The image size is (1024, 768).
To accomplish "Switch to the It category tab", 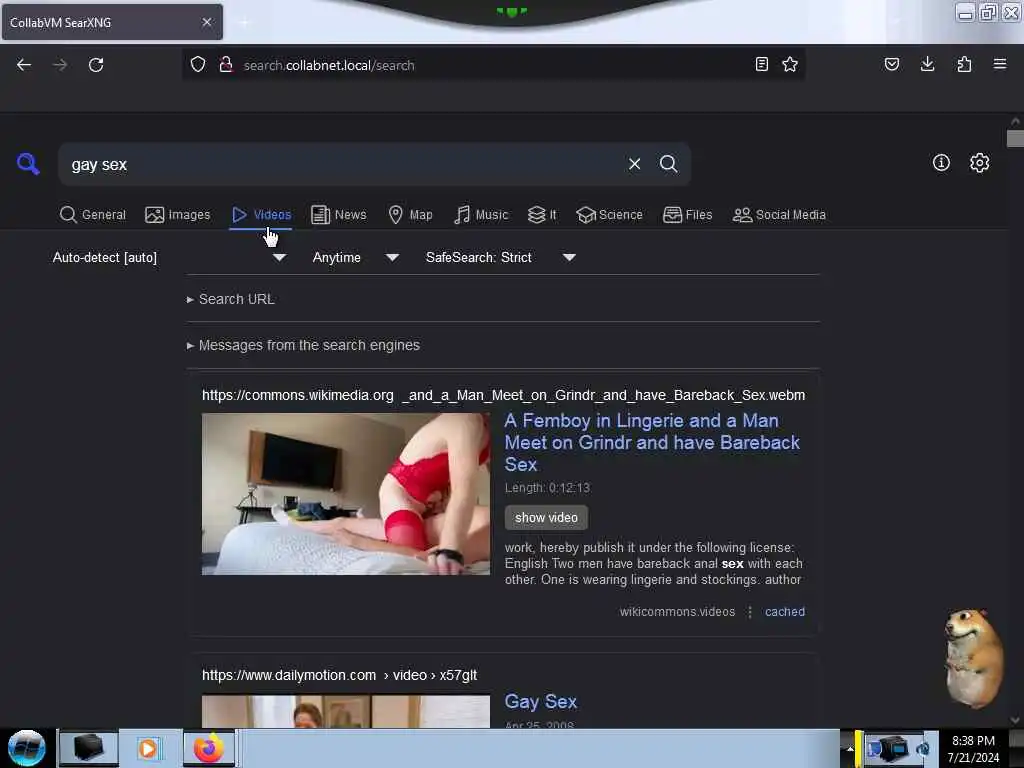I will pos(542,215).
